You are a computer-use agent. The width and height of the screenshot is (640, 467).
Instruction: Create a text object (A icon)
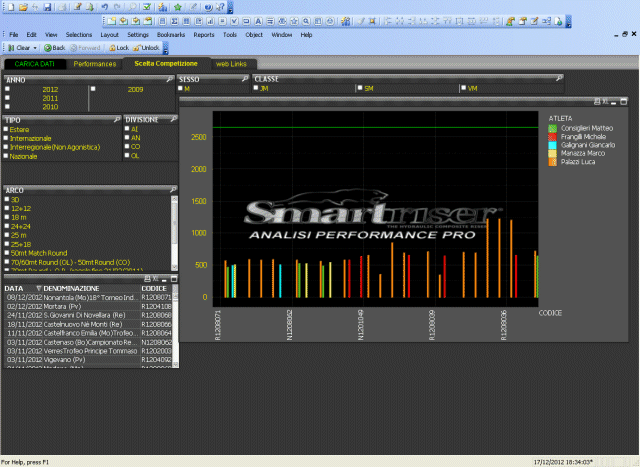[x=258, y=21]
